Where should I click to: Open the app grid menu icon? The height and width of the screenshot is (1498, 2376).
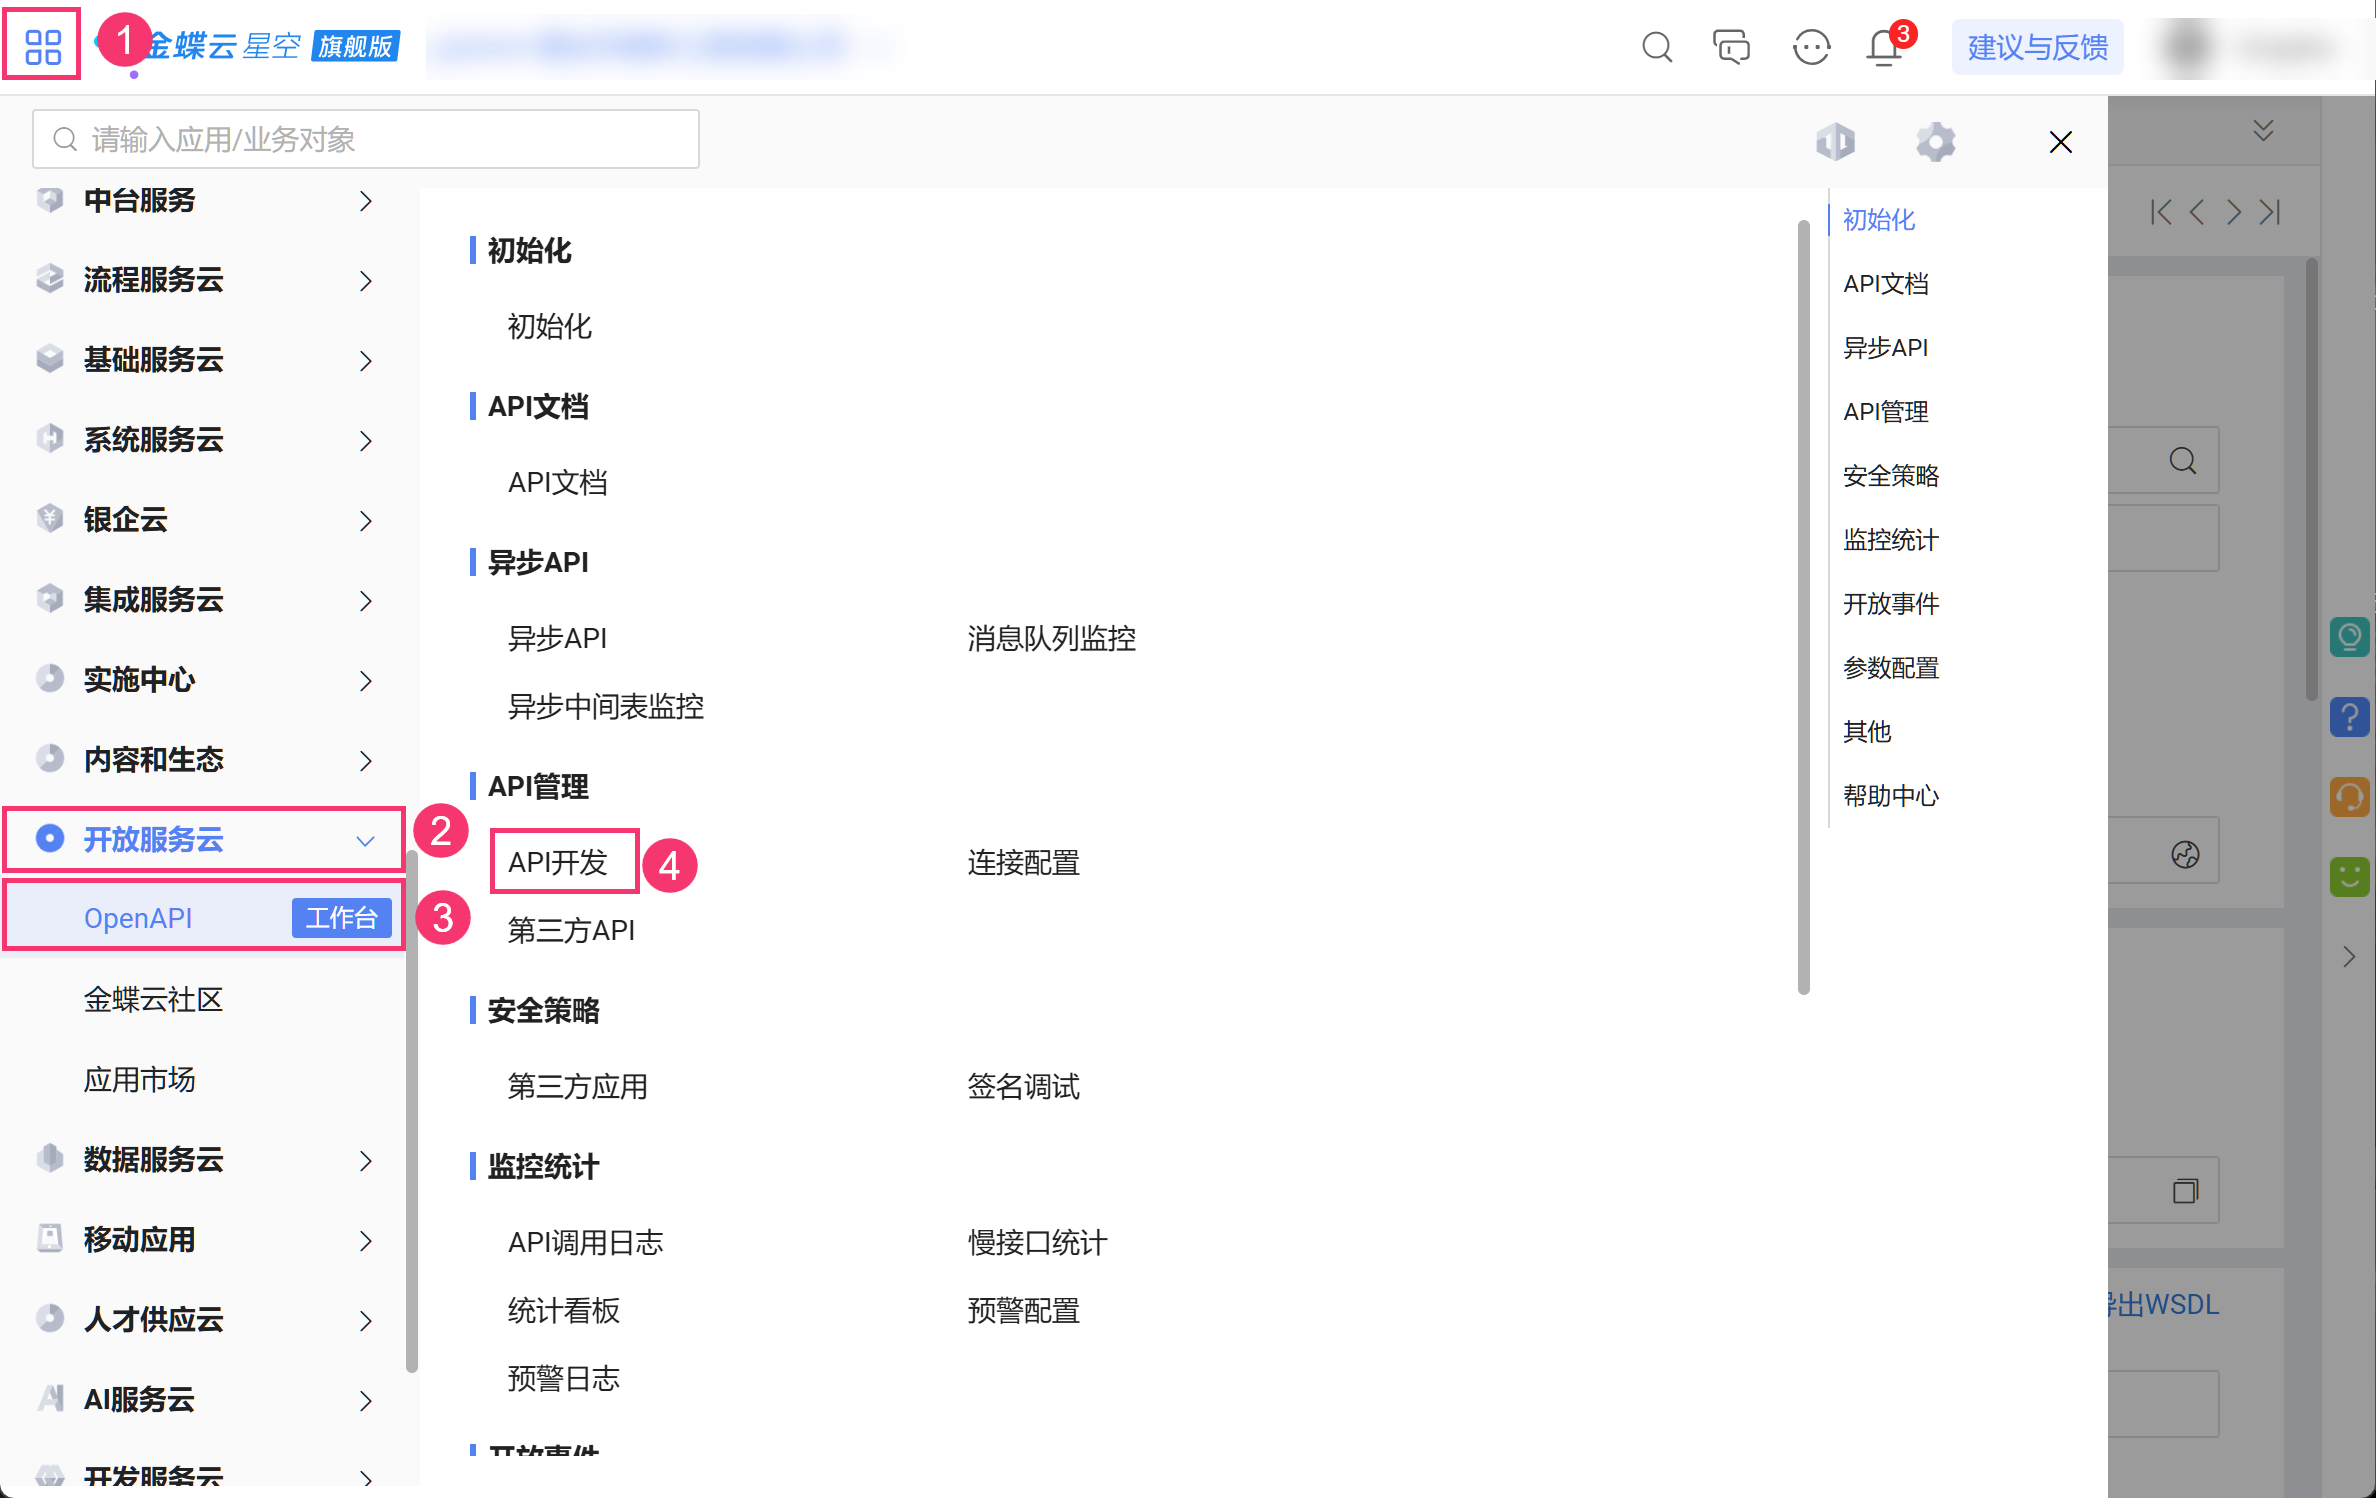coord(42,46)
